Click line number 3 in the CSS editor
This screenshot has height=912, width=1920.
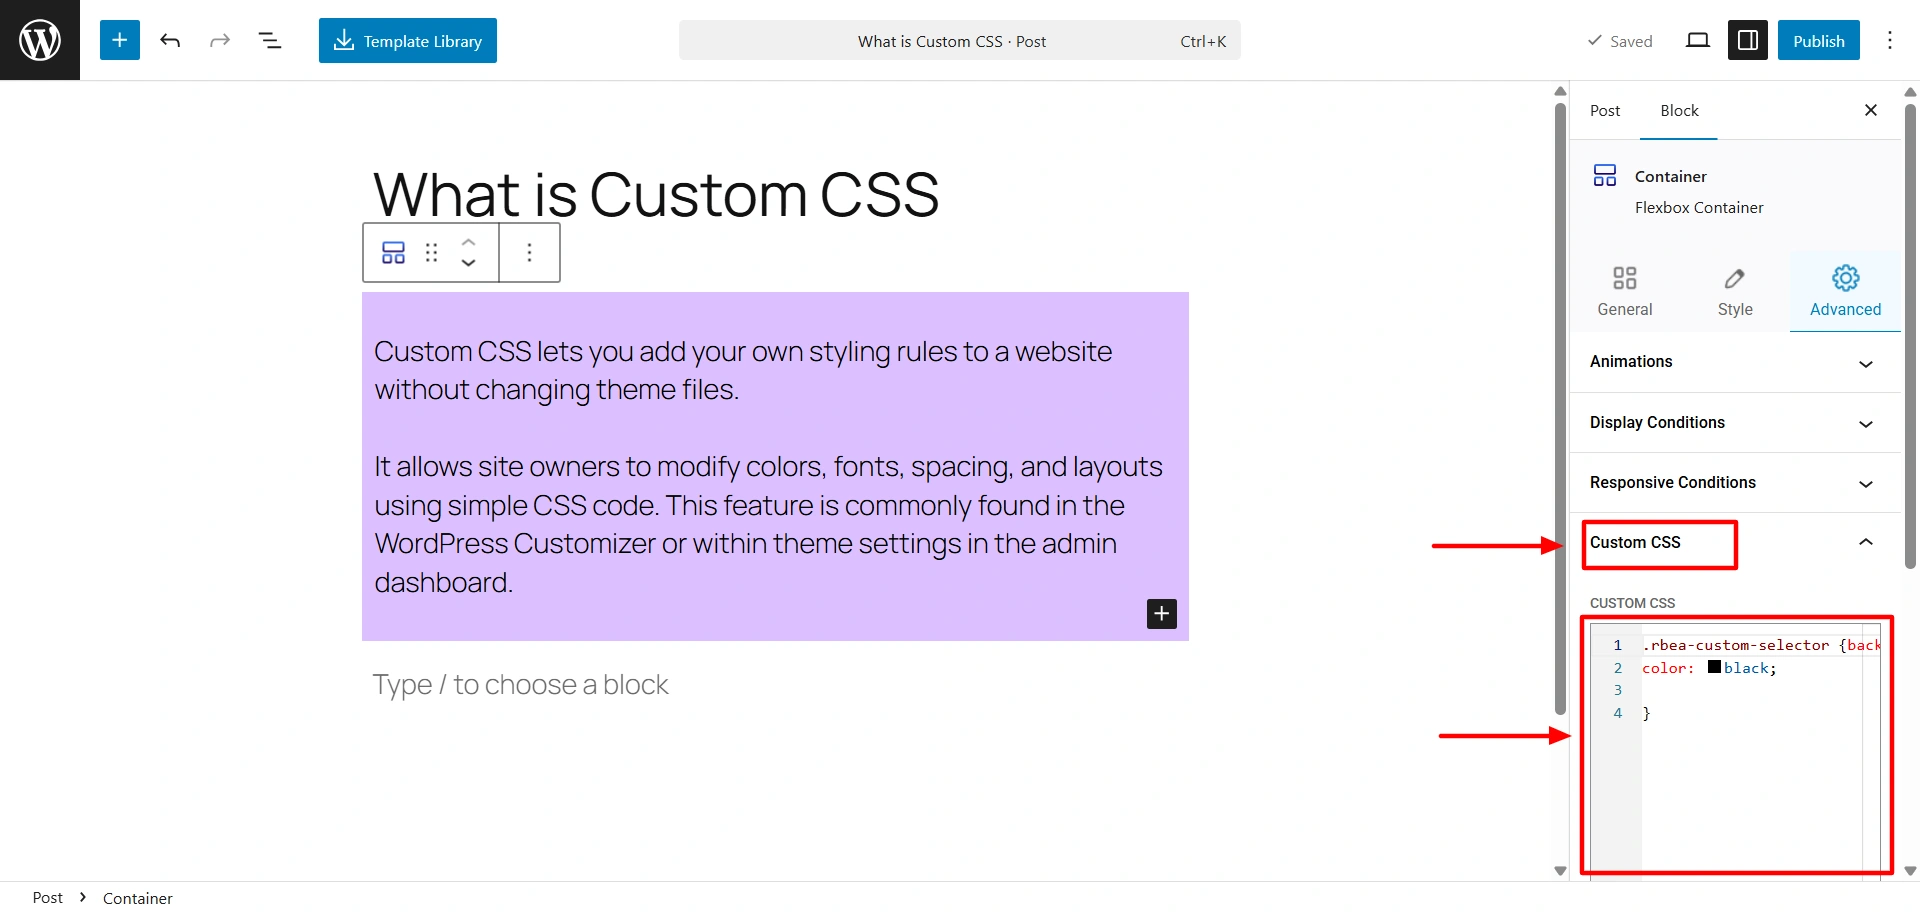(x=1617, y=690)
